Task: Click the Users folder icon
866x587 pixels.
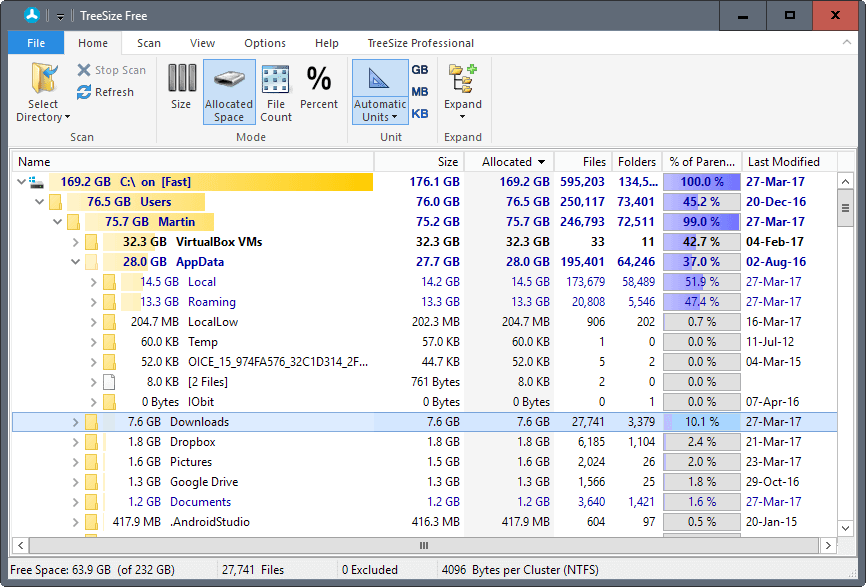Action: point(55,202)
